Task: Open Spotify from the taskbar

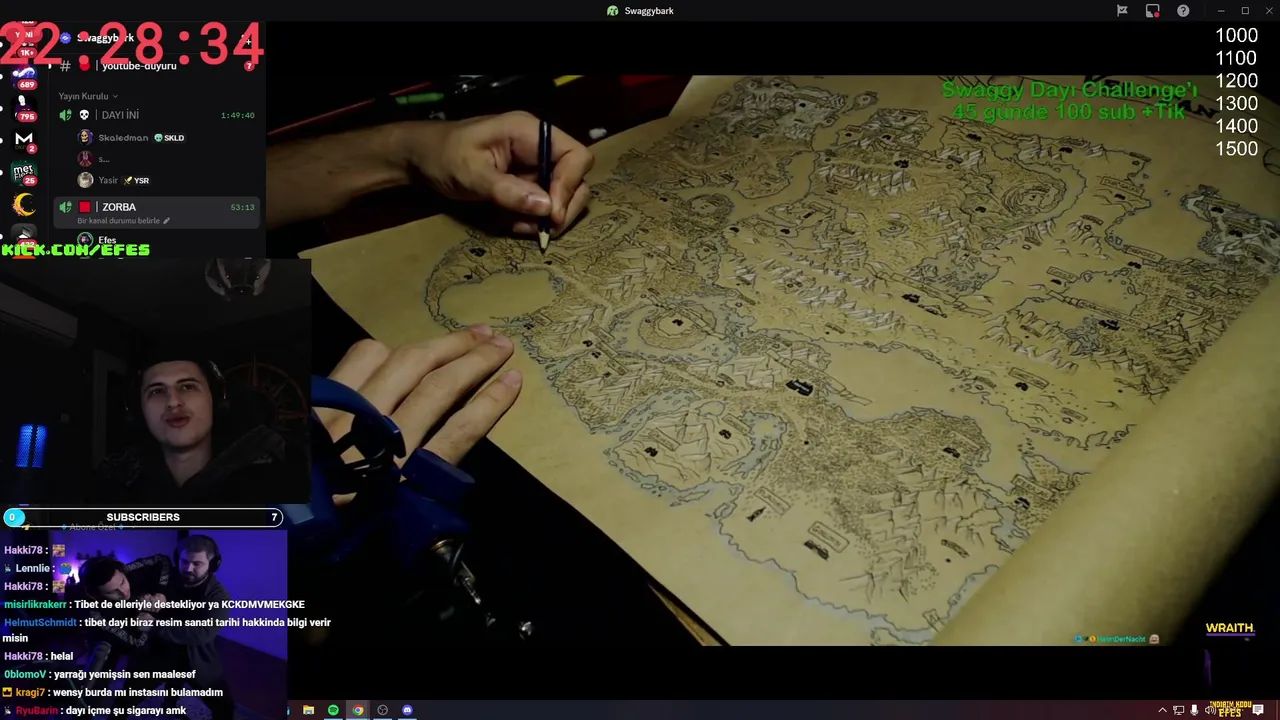Action: click(333, 710)
